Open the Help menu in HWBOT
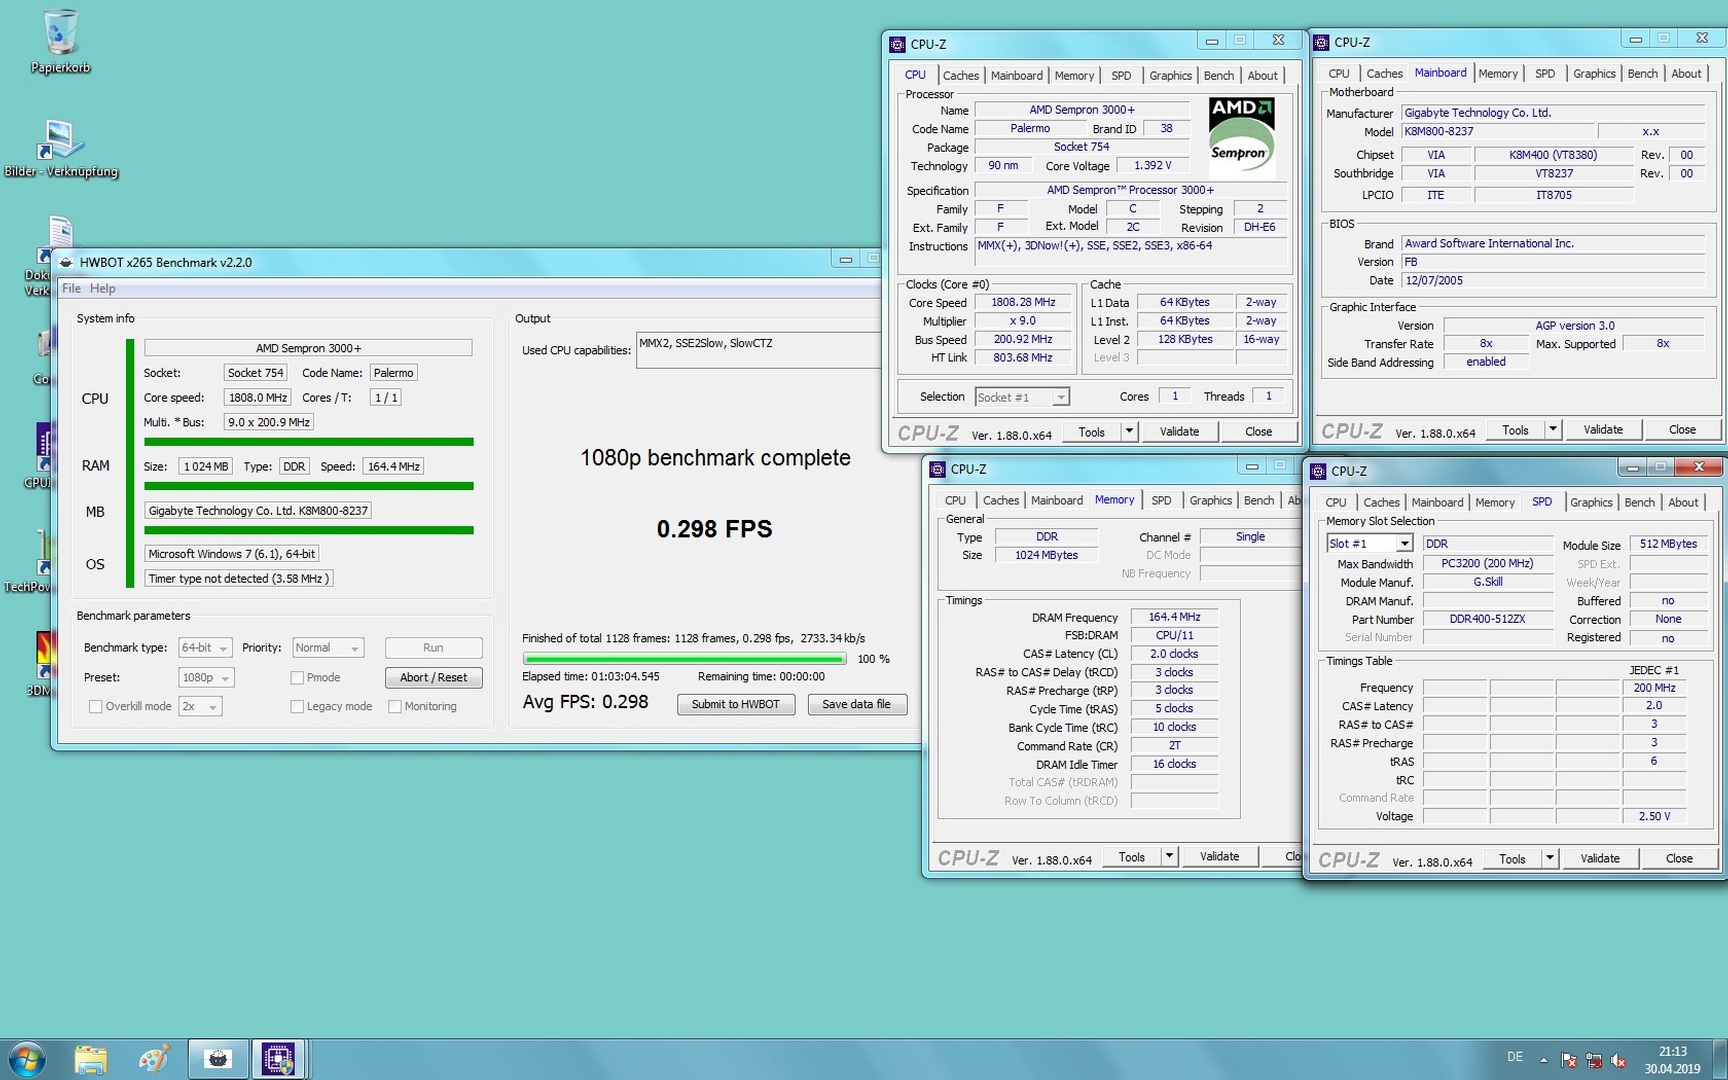 click(103, 288)
